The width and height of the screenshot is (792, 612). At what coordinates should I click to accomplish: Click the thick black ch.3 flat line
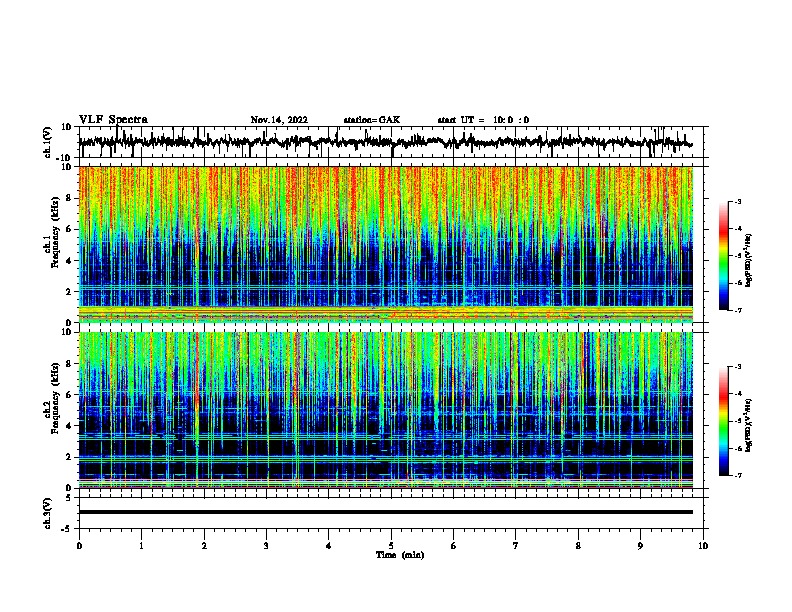tap(386, 512)
